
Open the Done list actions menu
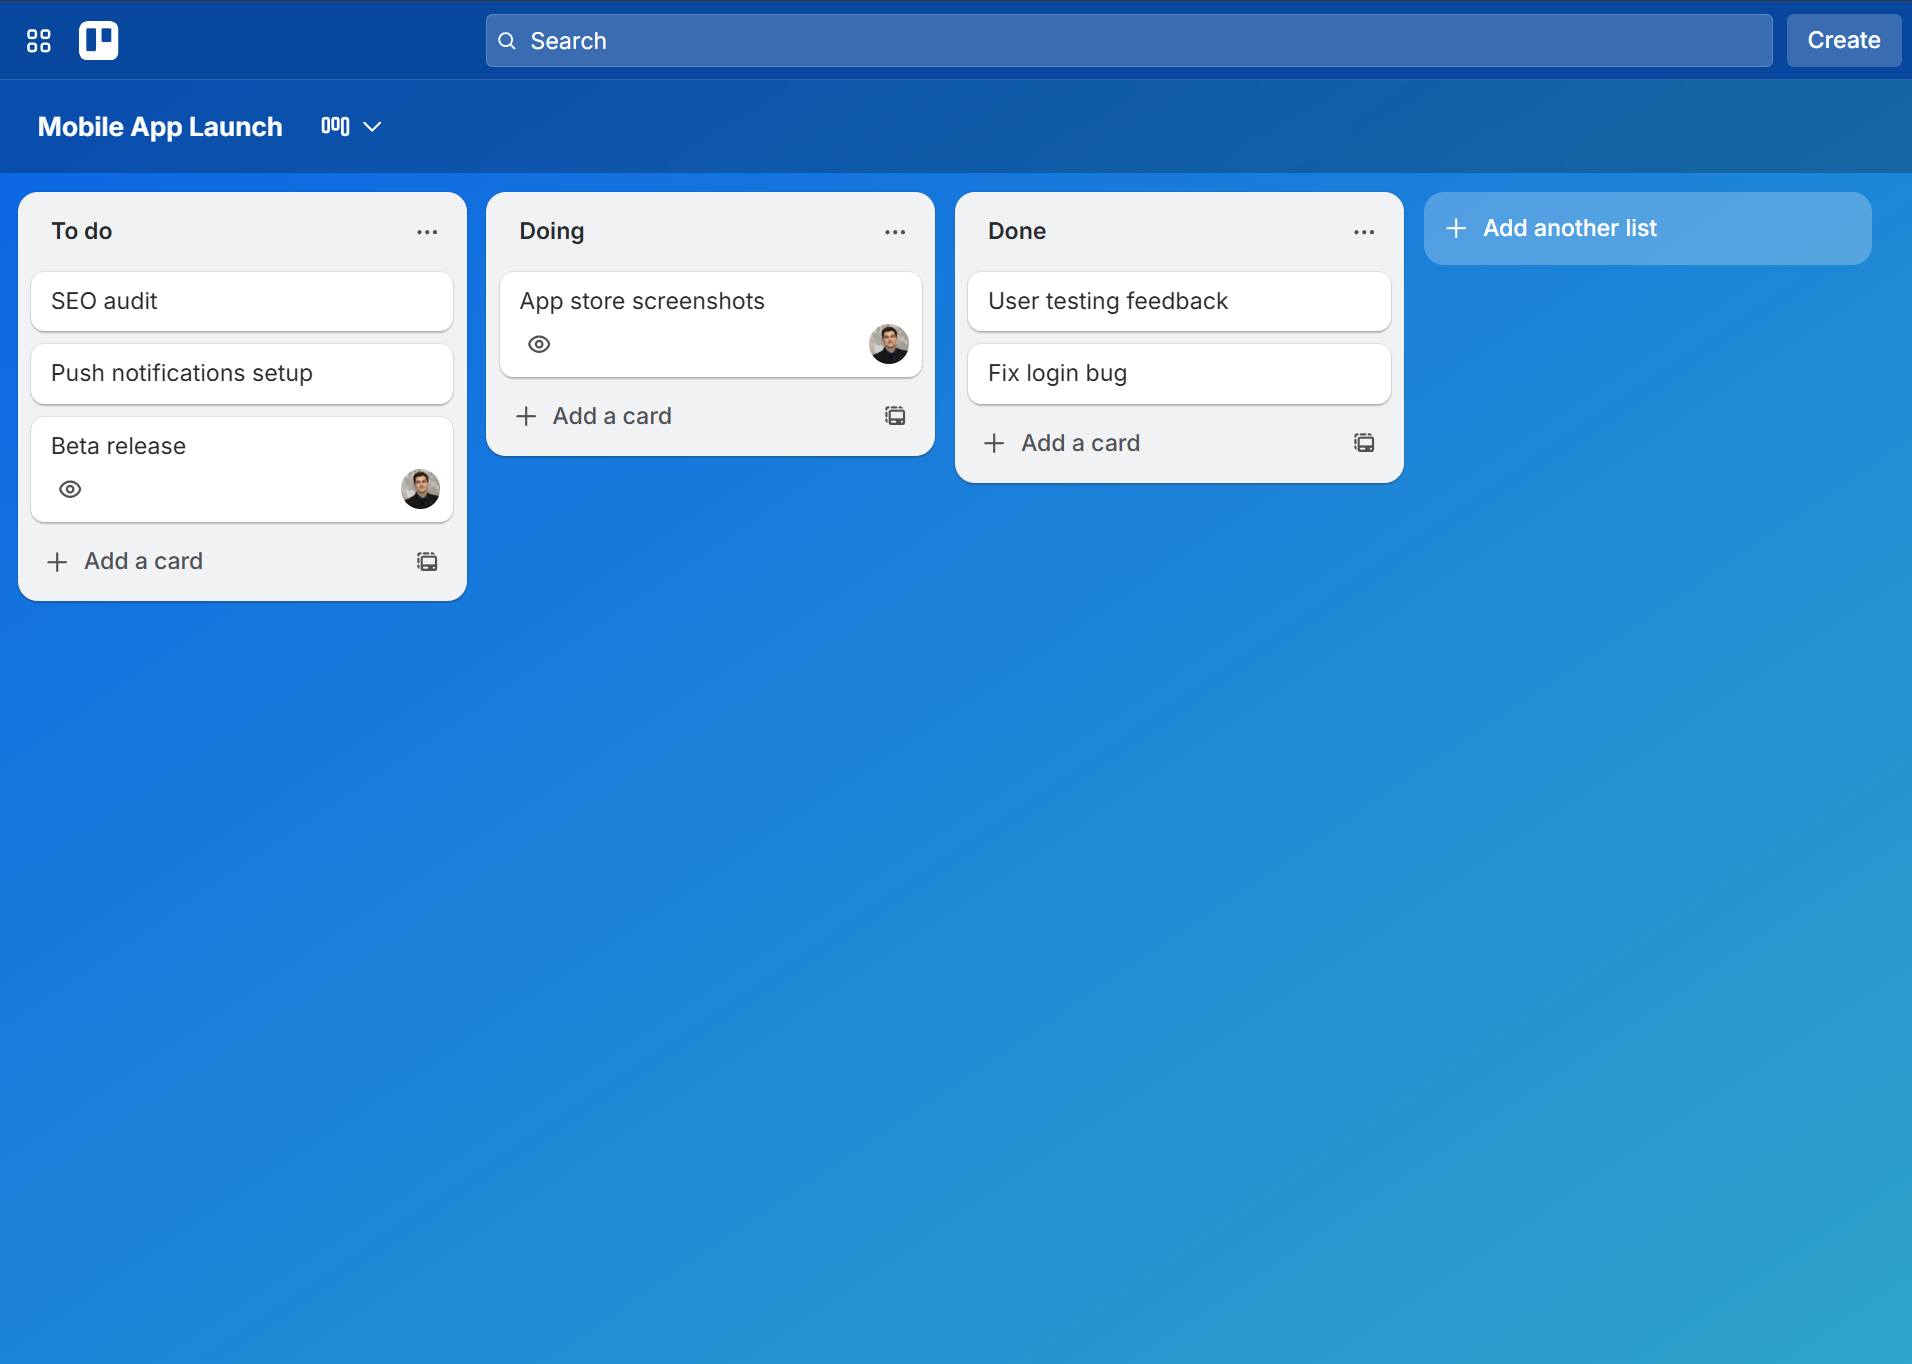(1364, 231)
